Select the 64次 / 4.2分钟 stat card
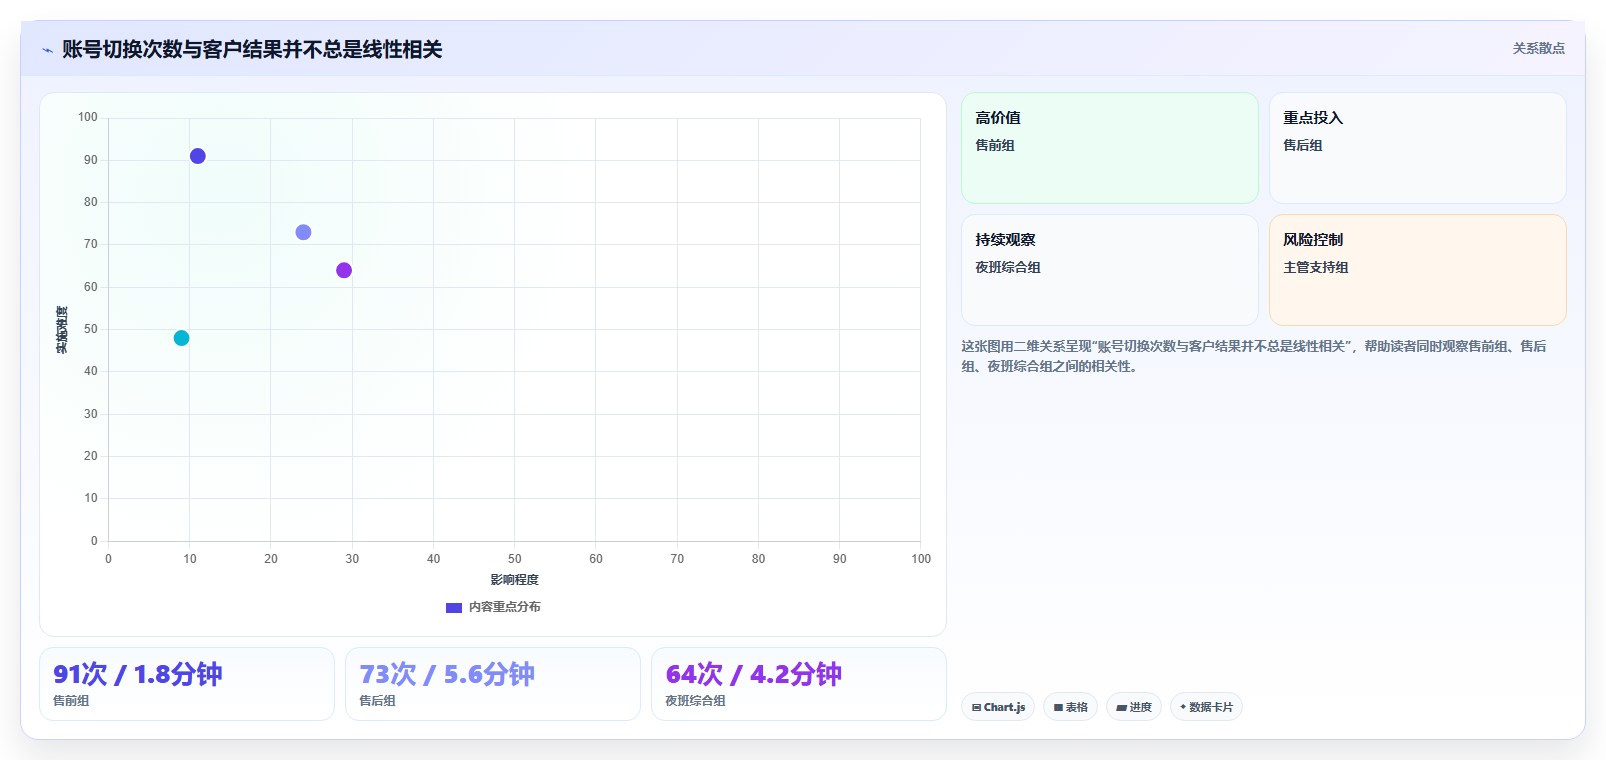This screenshot has height=760, width=1606. [799, 684]
